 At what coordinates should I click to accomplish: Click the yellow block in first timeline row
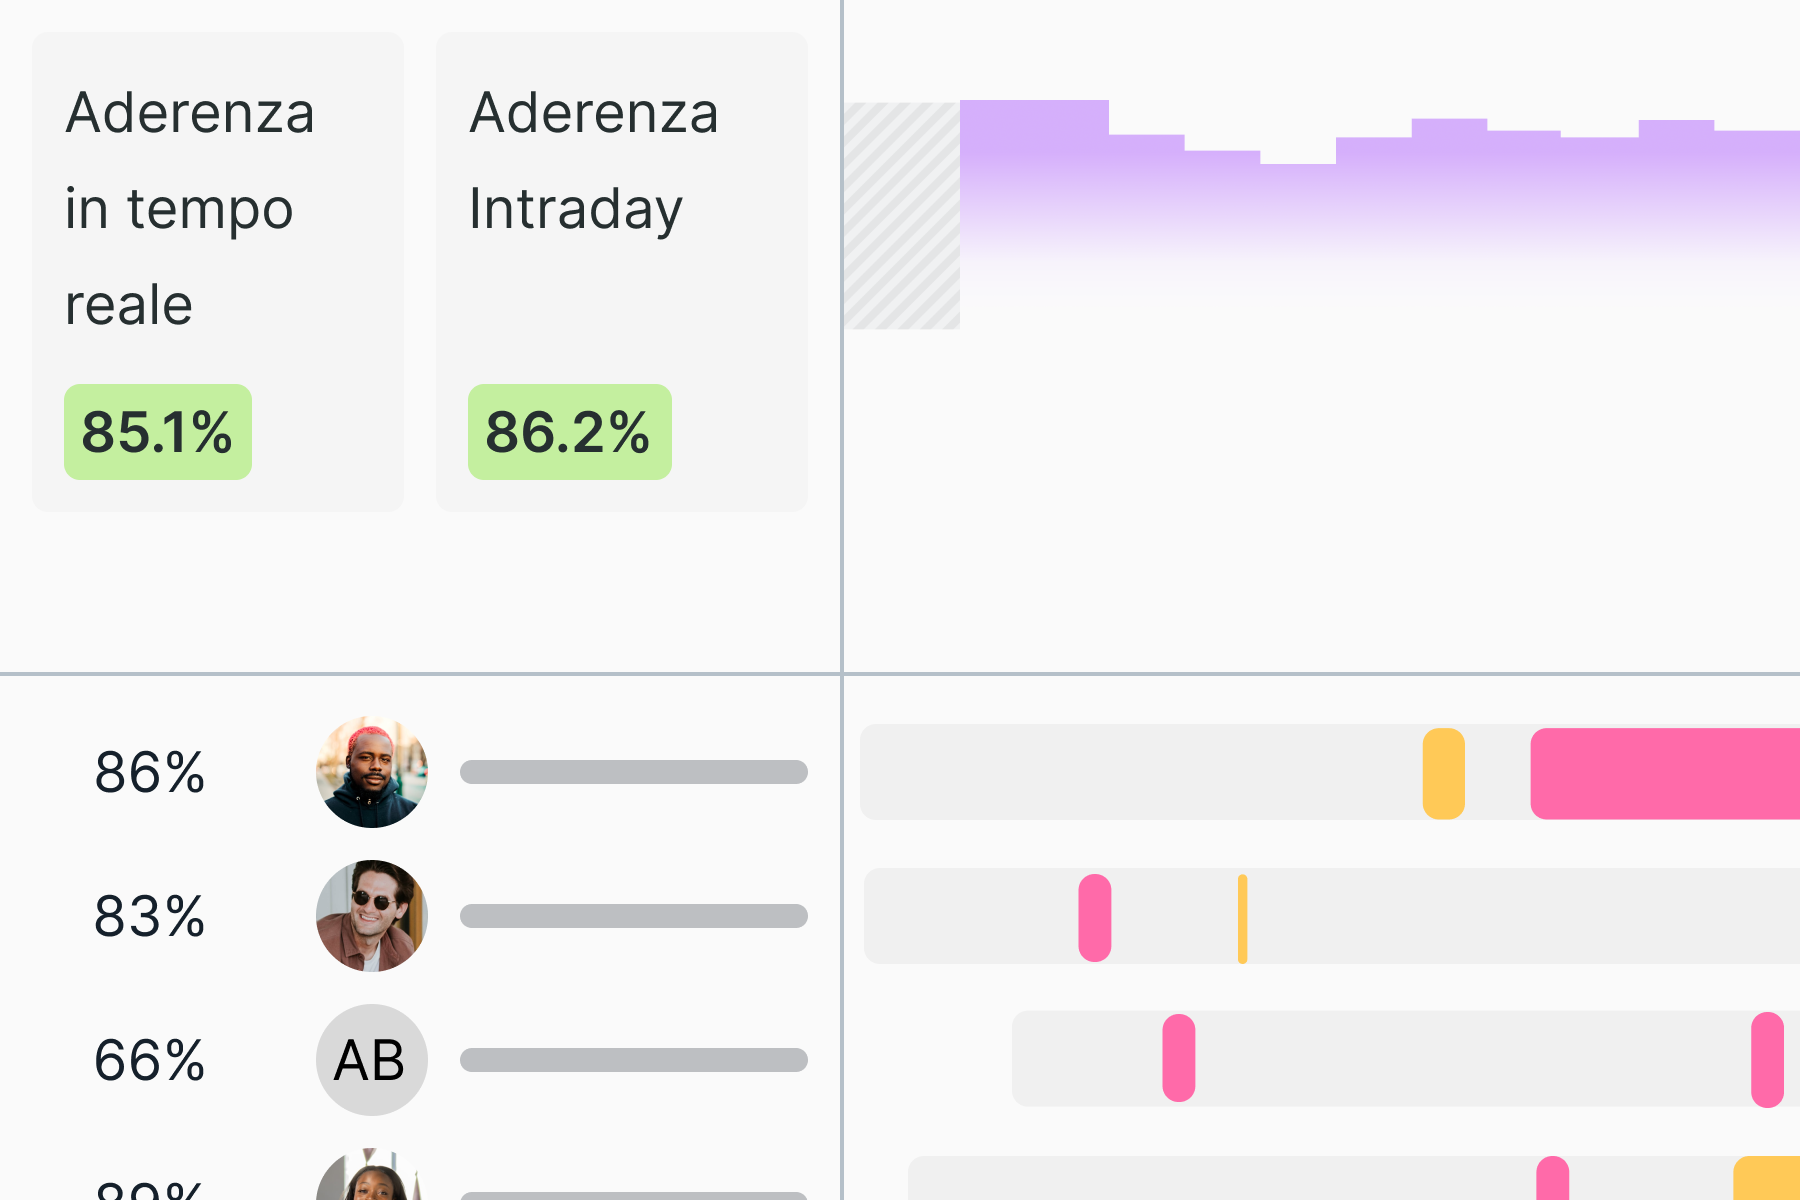click(x=1443, y=774)
